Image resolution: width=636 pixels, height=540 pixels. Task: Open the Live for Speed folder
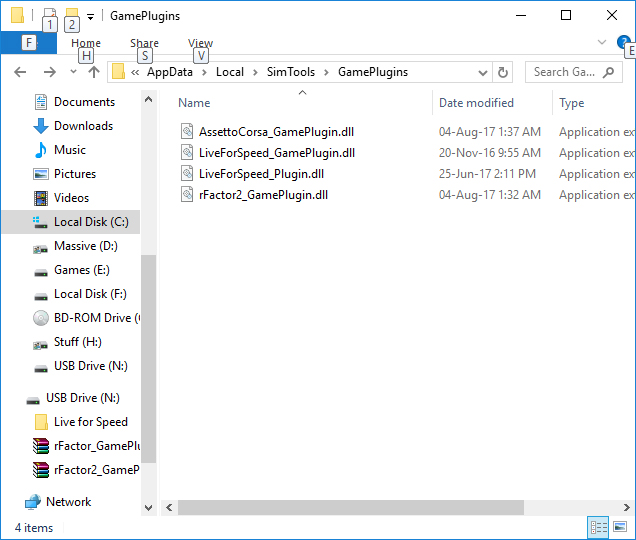(90, 422)
